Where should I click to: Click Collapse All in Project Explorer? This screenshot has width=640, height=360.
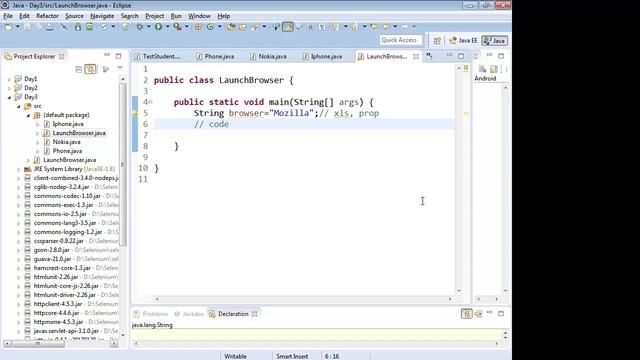pyautogui.click(x=79, y=69)
